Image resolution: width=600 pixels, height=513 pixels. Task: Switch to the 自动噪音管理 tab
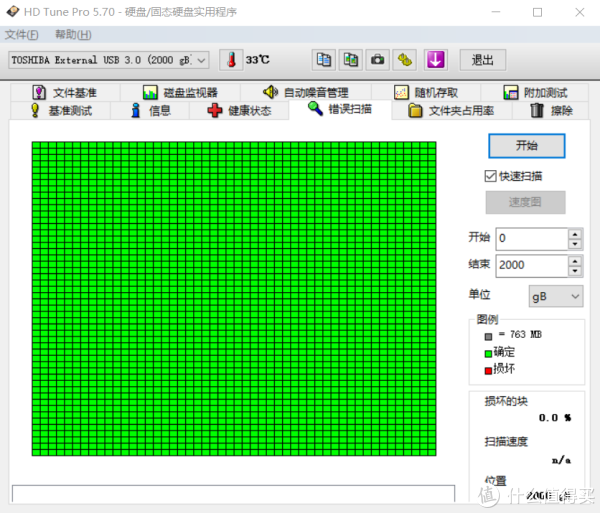coord(306,92)
